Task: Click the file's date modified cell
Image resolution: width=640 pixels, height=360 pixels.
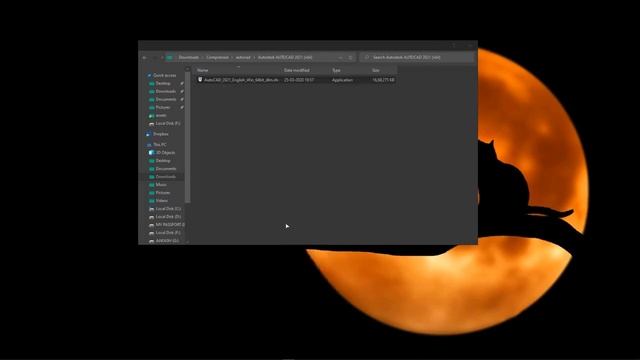Action: pos(299,80)
